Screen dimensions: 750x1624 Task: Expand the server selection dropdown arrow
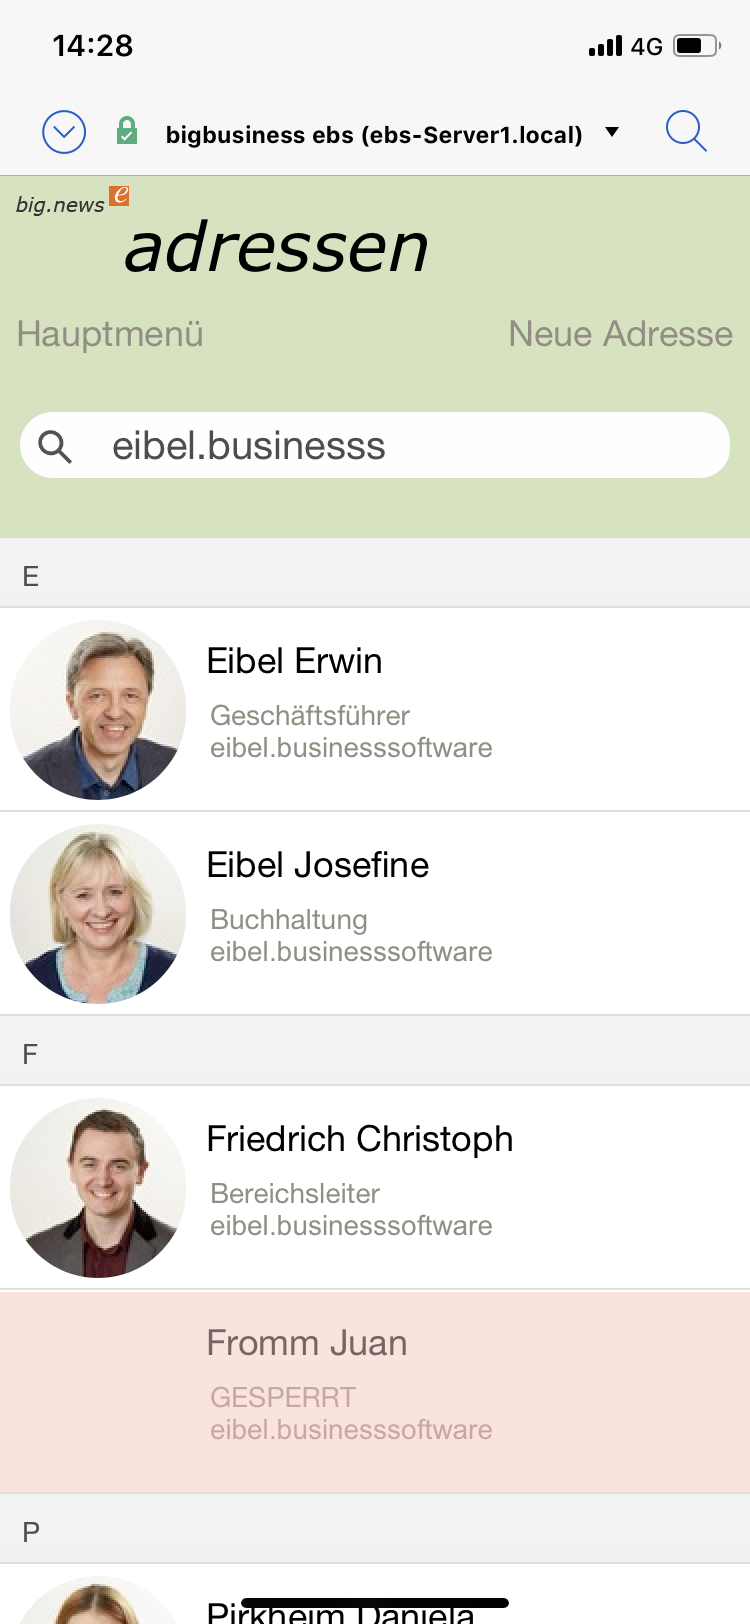pyautogui.click(x=612, y=132)
